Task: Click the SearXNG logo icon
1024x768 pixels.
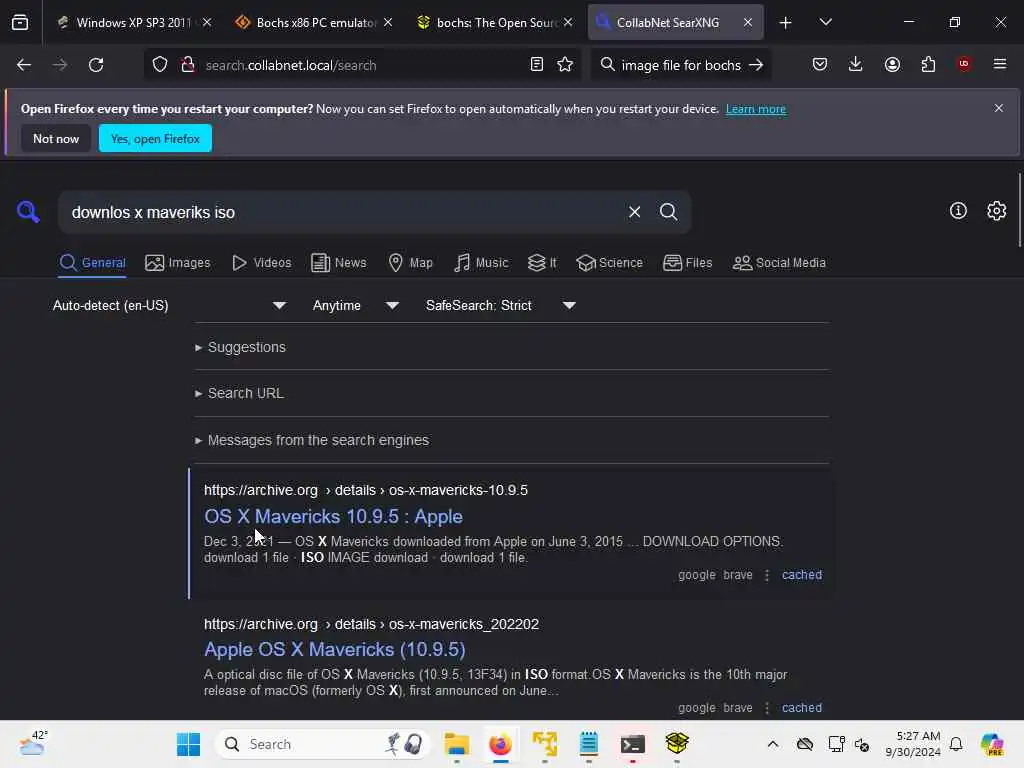Action: 28,212
